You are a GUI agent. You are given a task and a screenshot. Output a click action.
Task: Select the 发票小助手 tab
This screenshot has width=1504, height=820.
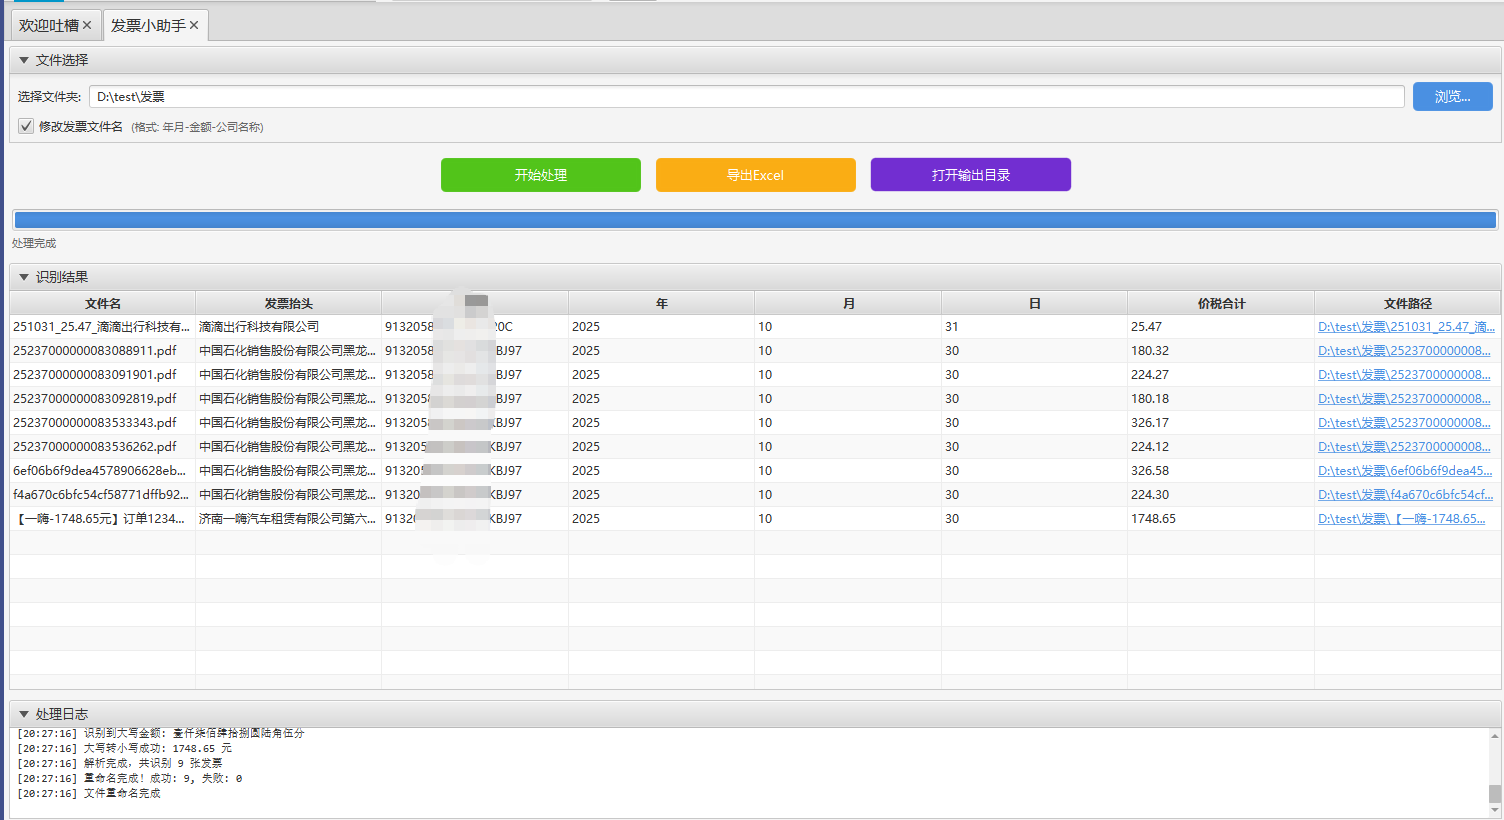click(148, 25)
